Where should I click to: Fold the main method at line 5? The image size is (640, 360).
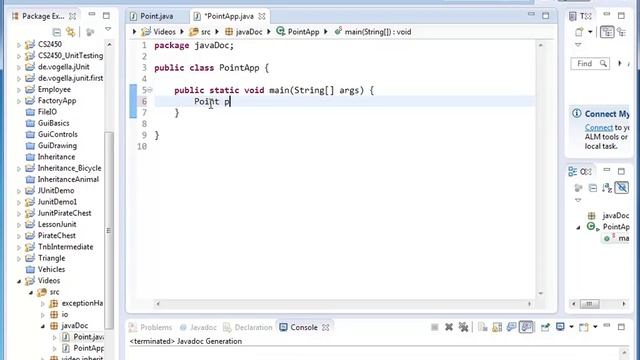tap(150, 90)
